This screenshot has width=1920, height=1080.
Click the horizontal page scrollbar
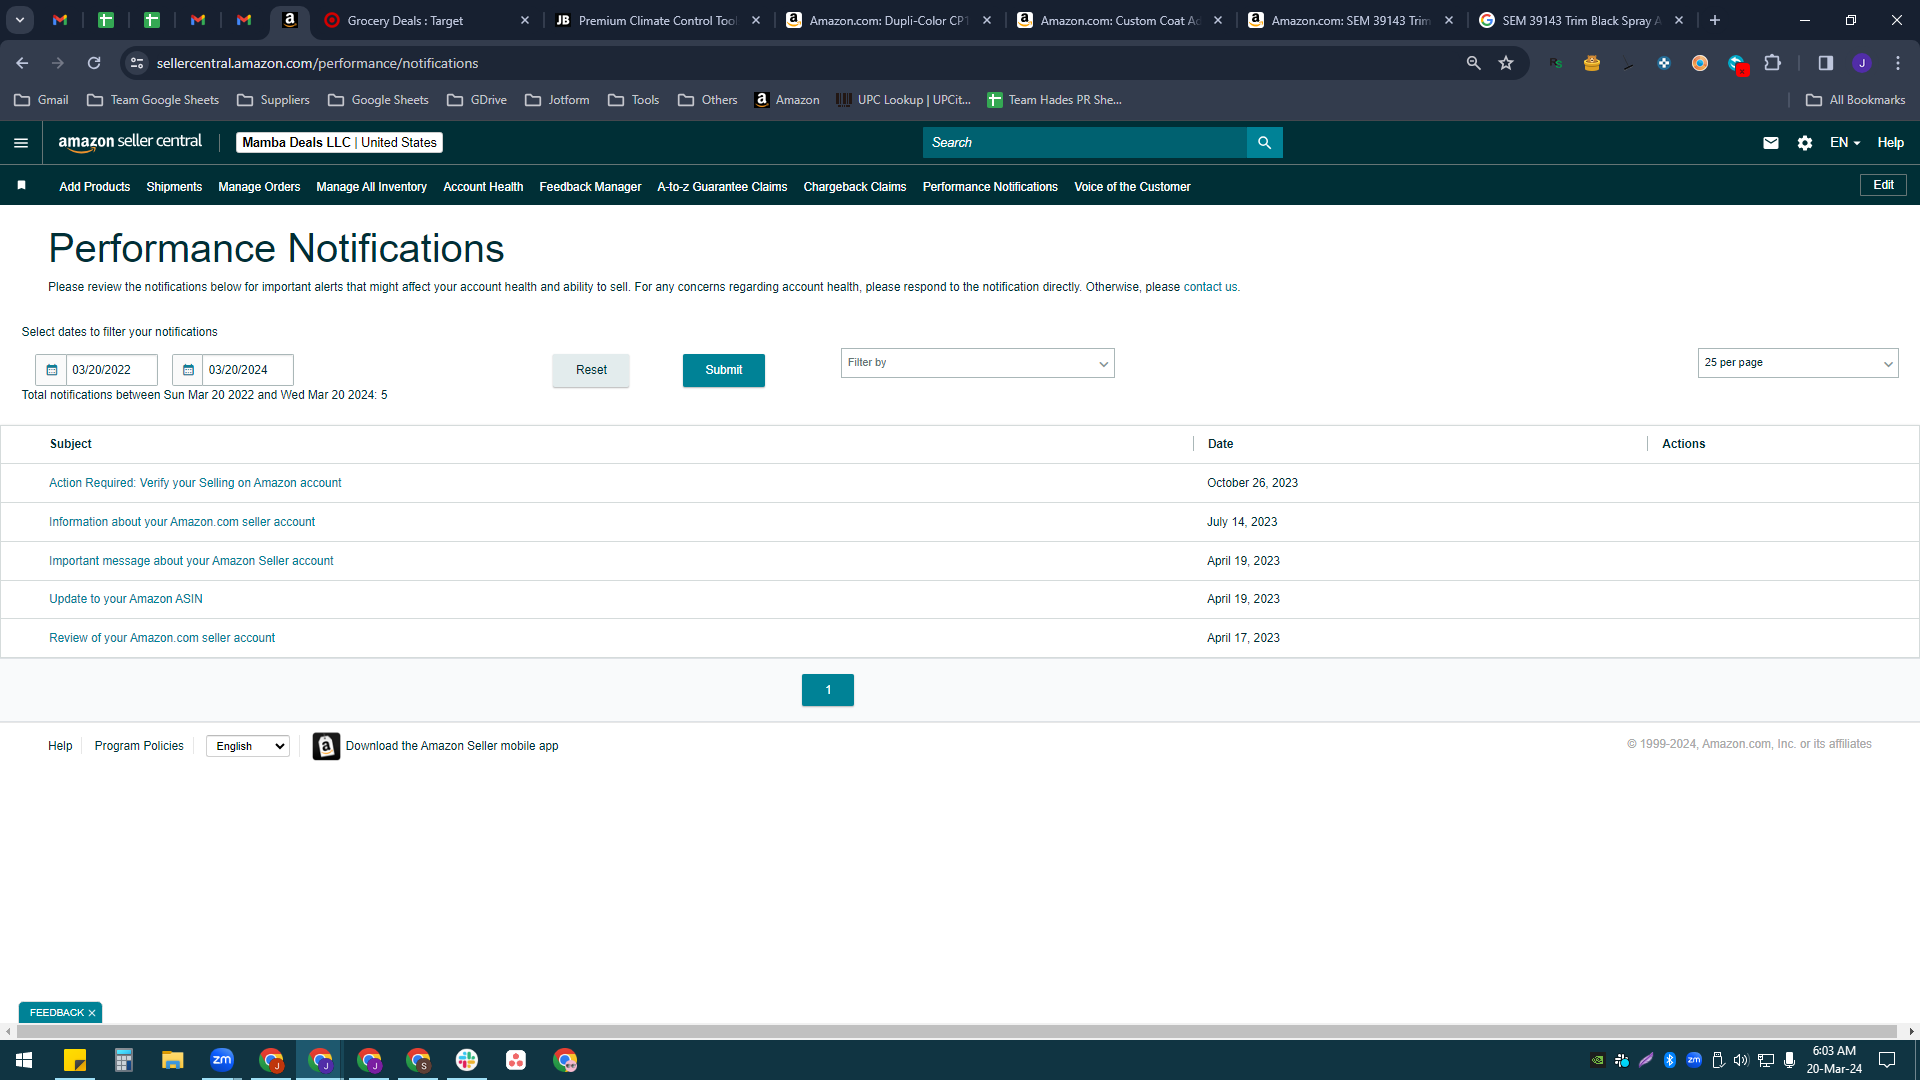[955, 1031]
